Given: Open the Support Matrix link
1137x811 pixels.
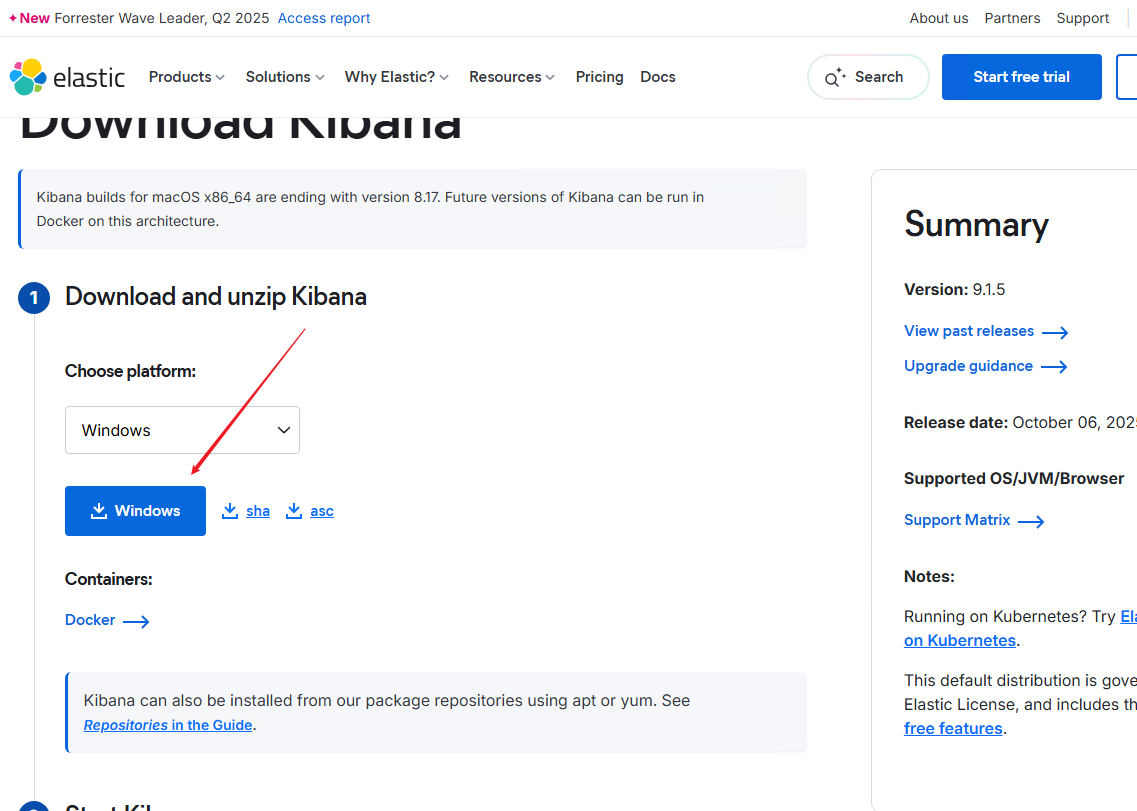Looking at the screenshot, I should pyautogui.click(x=957, y=520).
